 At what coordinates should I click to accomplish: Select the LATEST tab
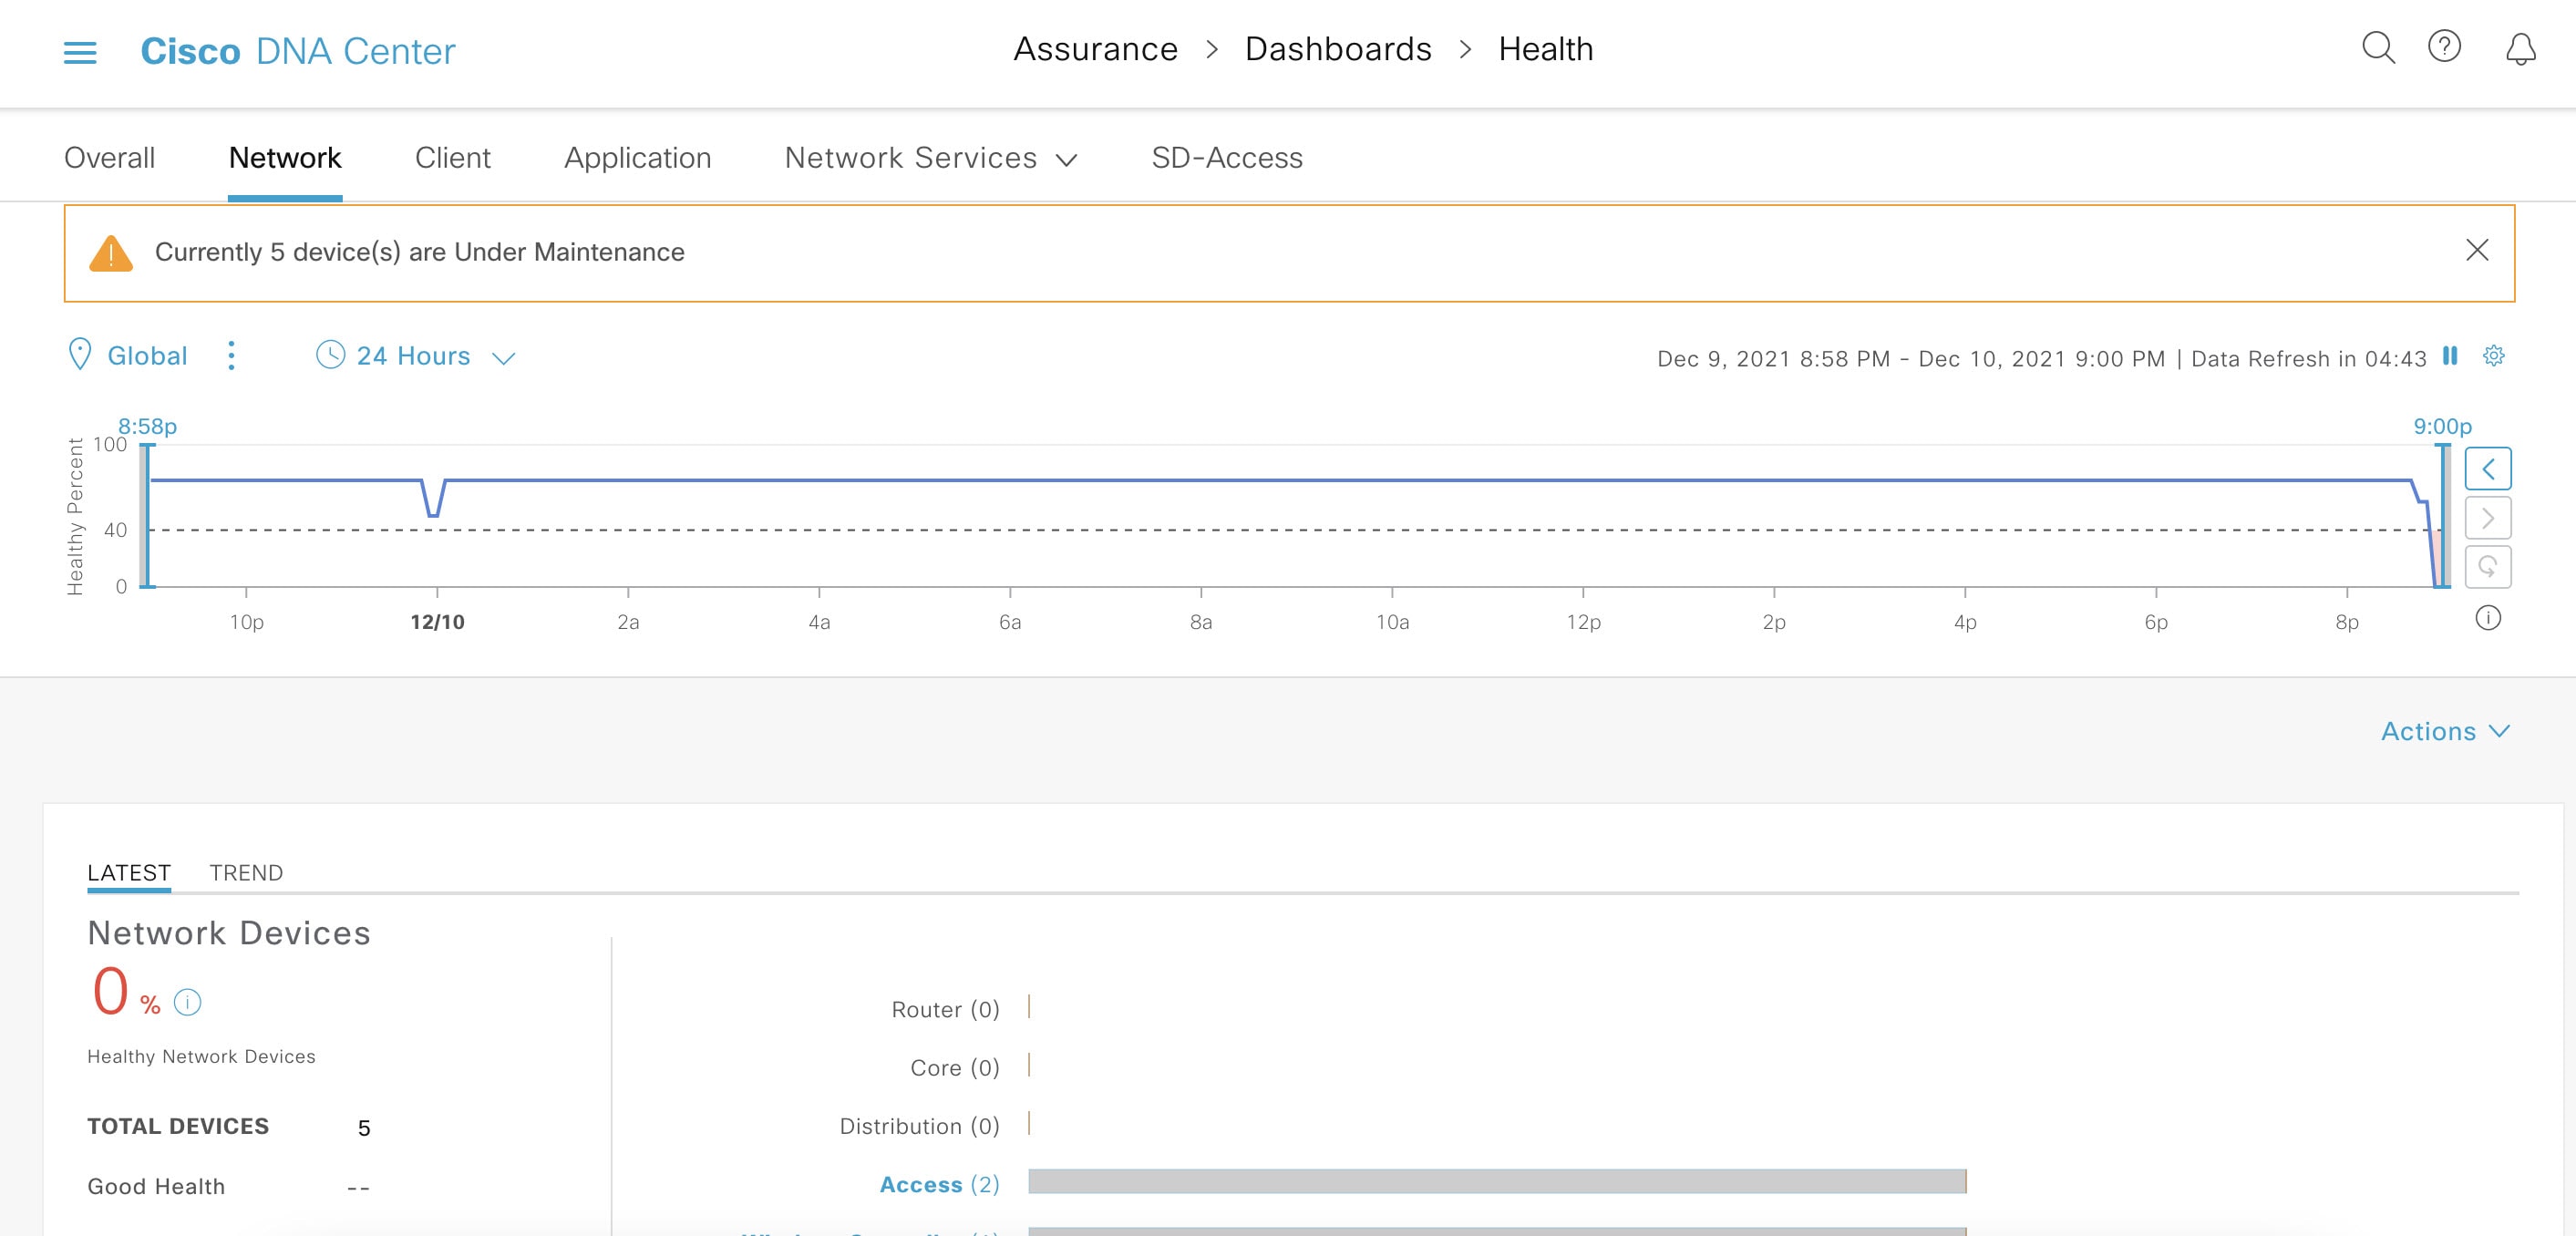click(x=129, y=873)
